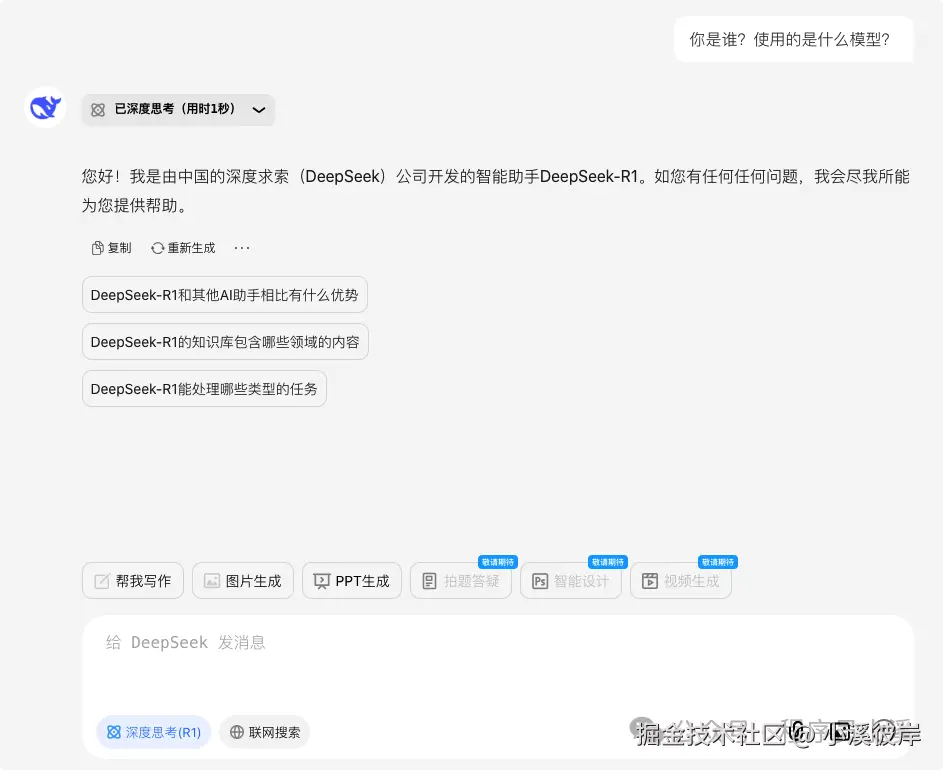943x770 pixels.
Task: Select the 图片生成 image generation tool
Action: (242, 580)
